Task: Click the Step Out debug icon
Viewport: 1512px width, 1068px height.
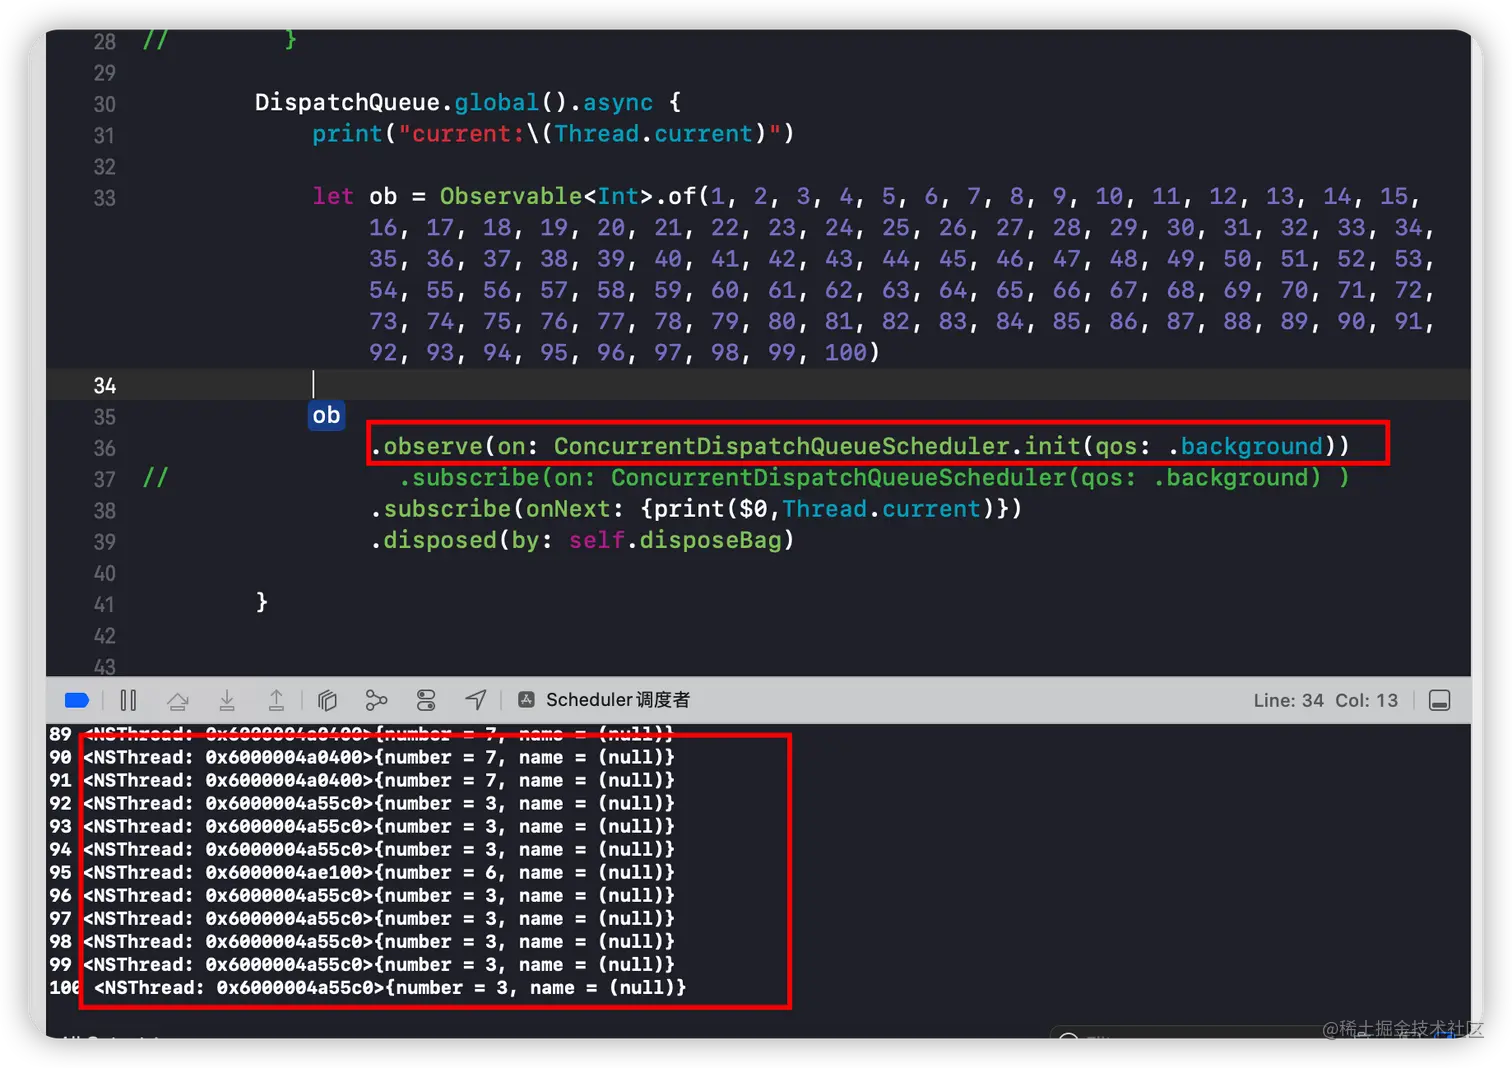Action: click(x=276, y=700)
